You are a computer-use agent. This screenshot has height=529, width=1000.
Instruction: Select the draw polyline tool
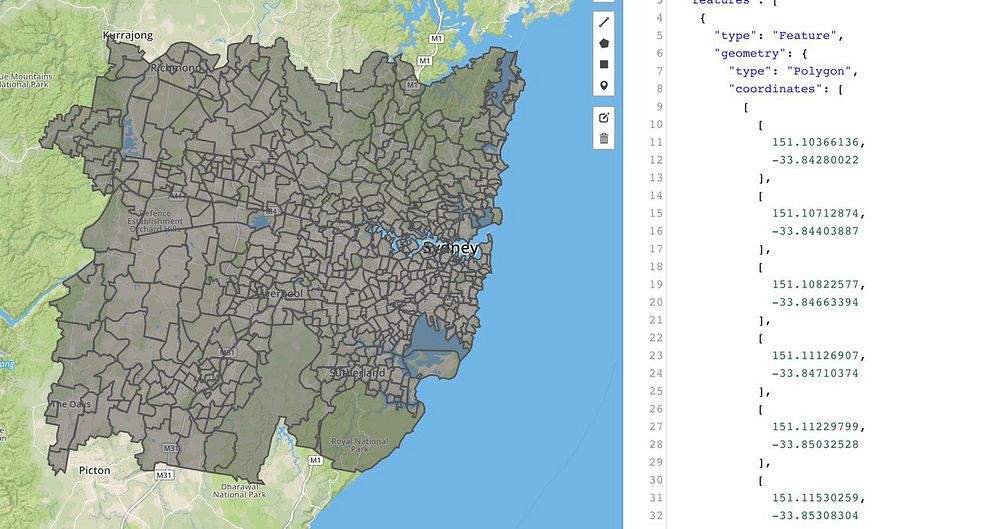[x=604, y=22]
